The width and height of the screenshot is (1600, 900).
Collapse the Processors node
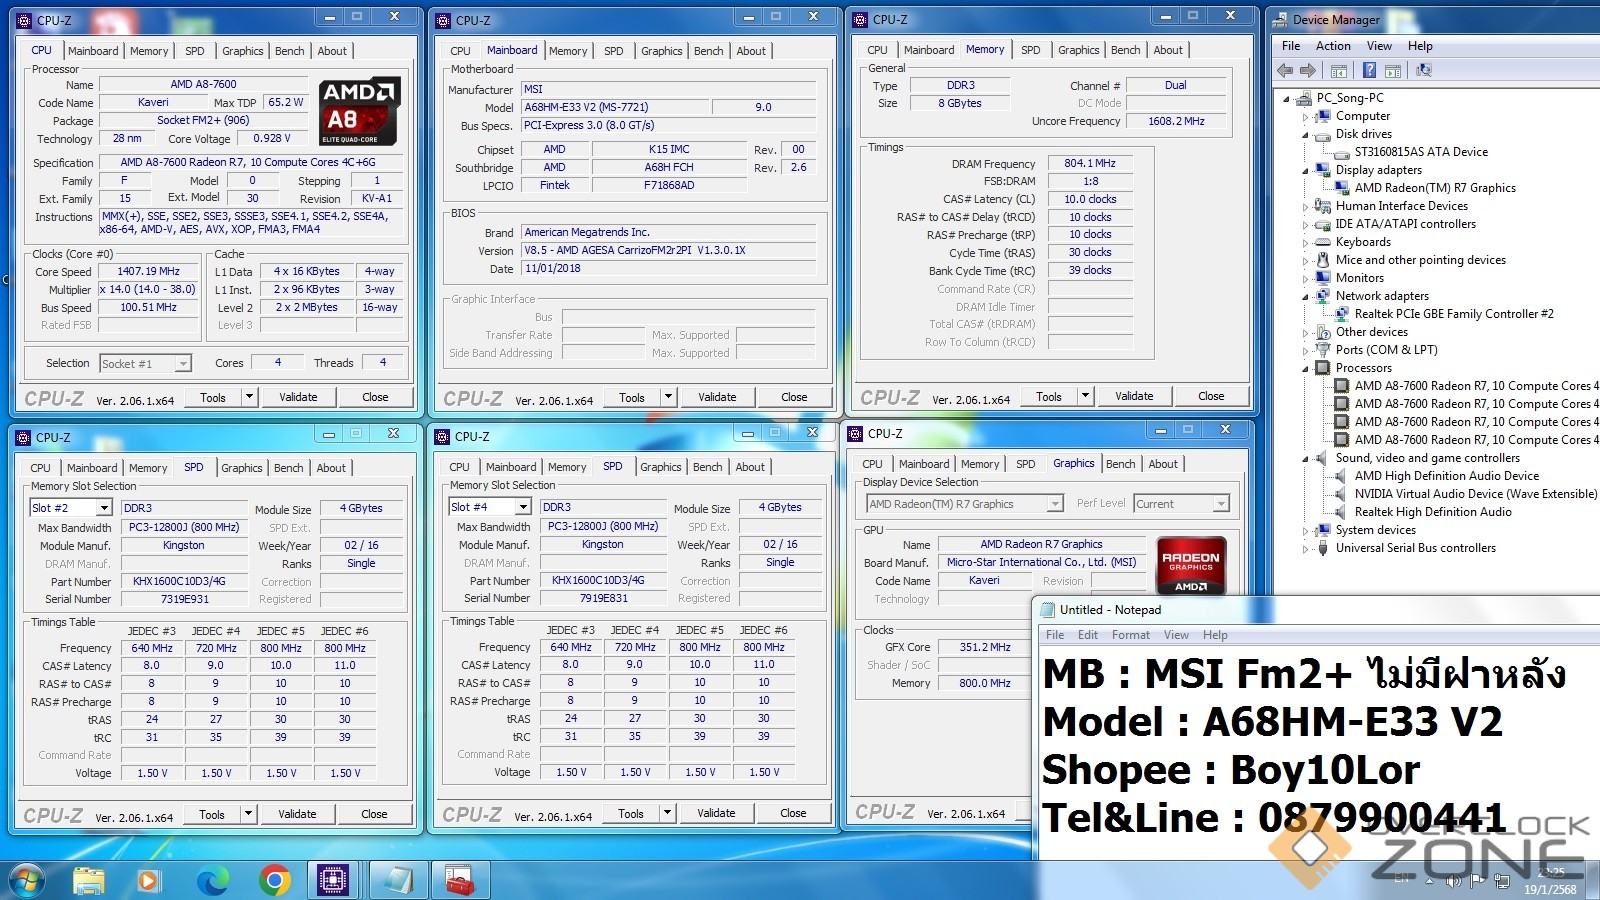point(1306,368)
